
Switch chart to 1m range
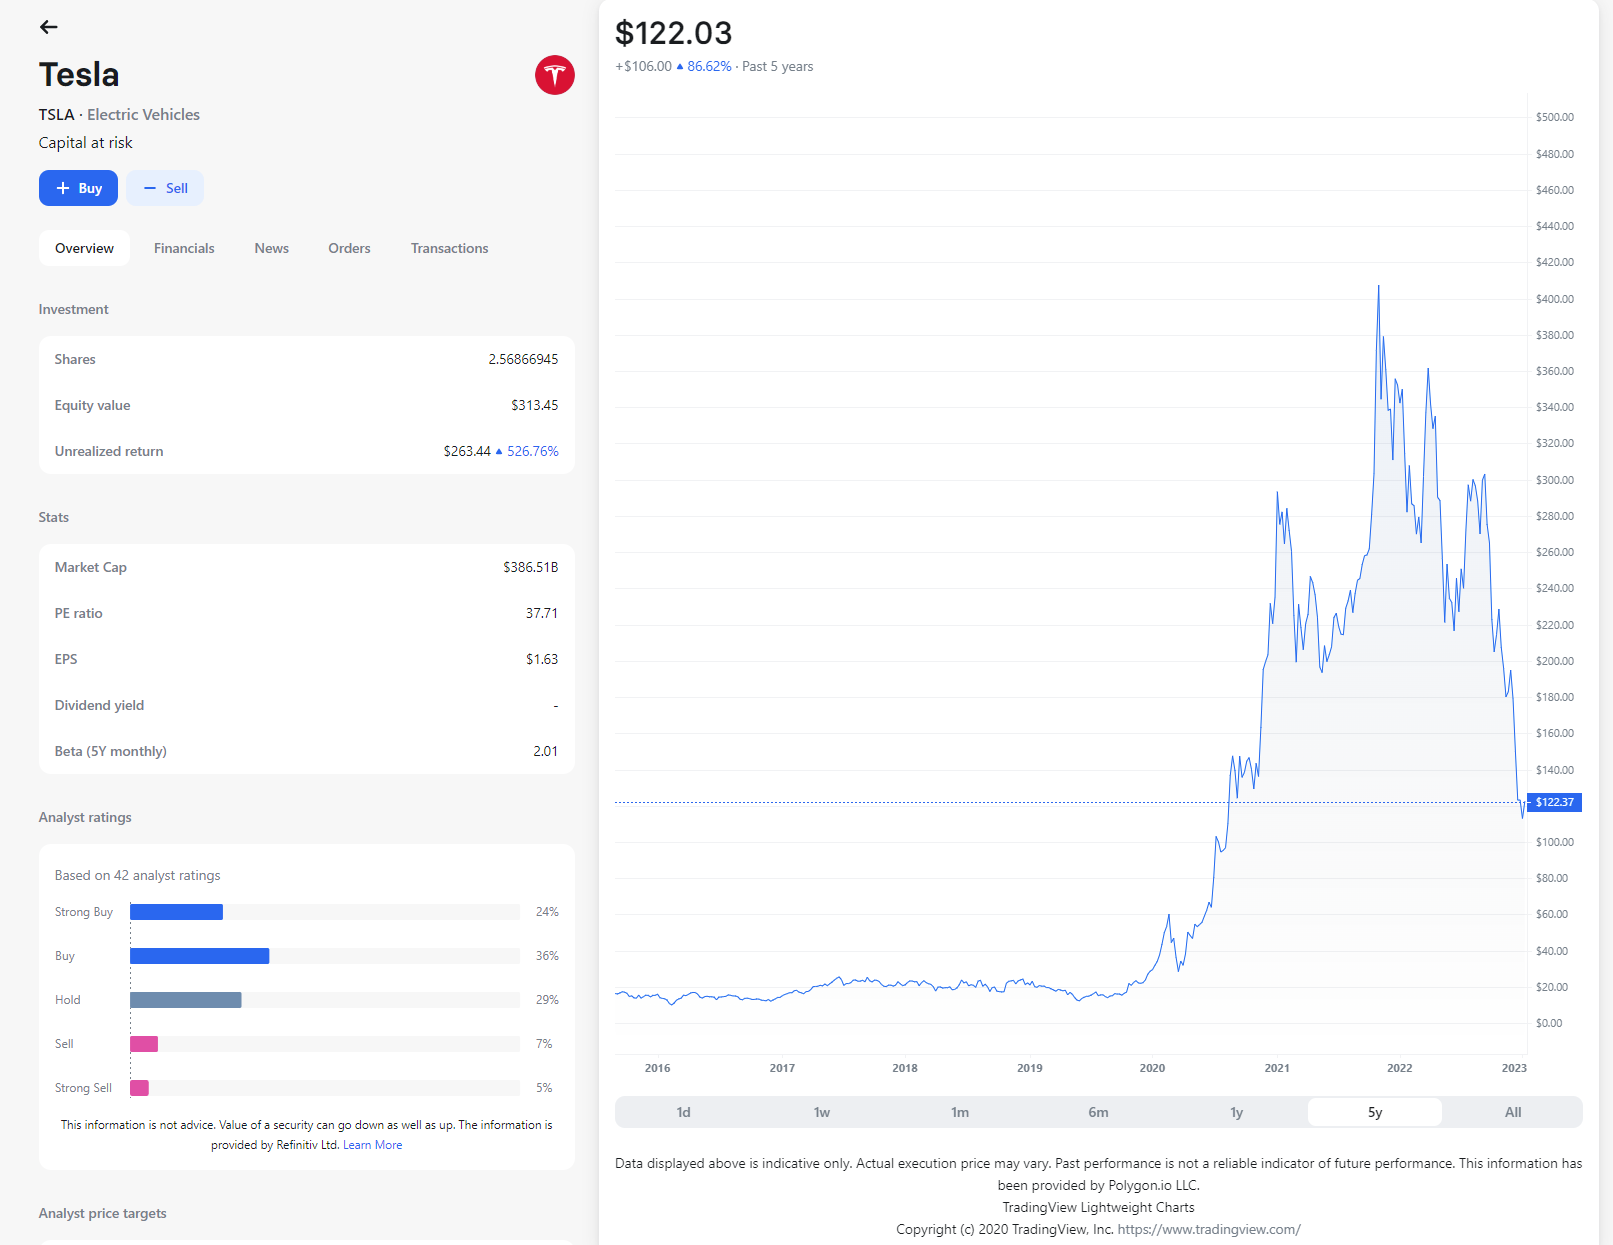click(960, 1112)
